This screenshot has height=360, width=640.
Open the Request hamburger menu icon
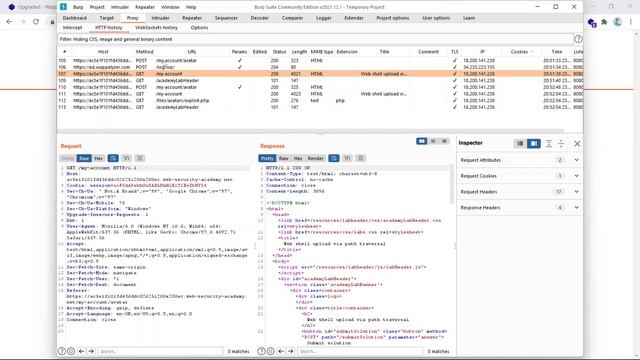pos(140,158)
